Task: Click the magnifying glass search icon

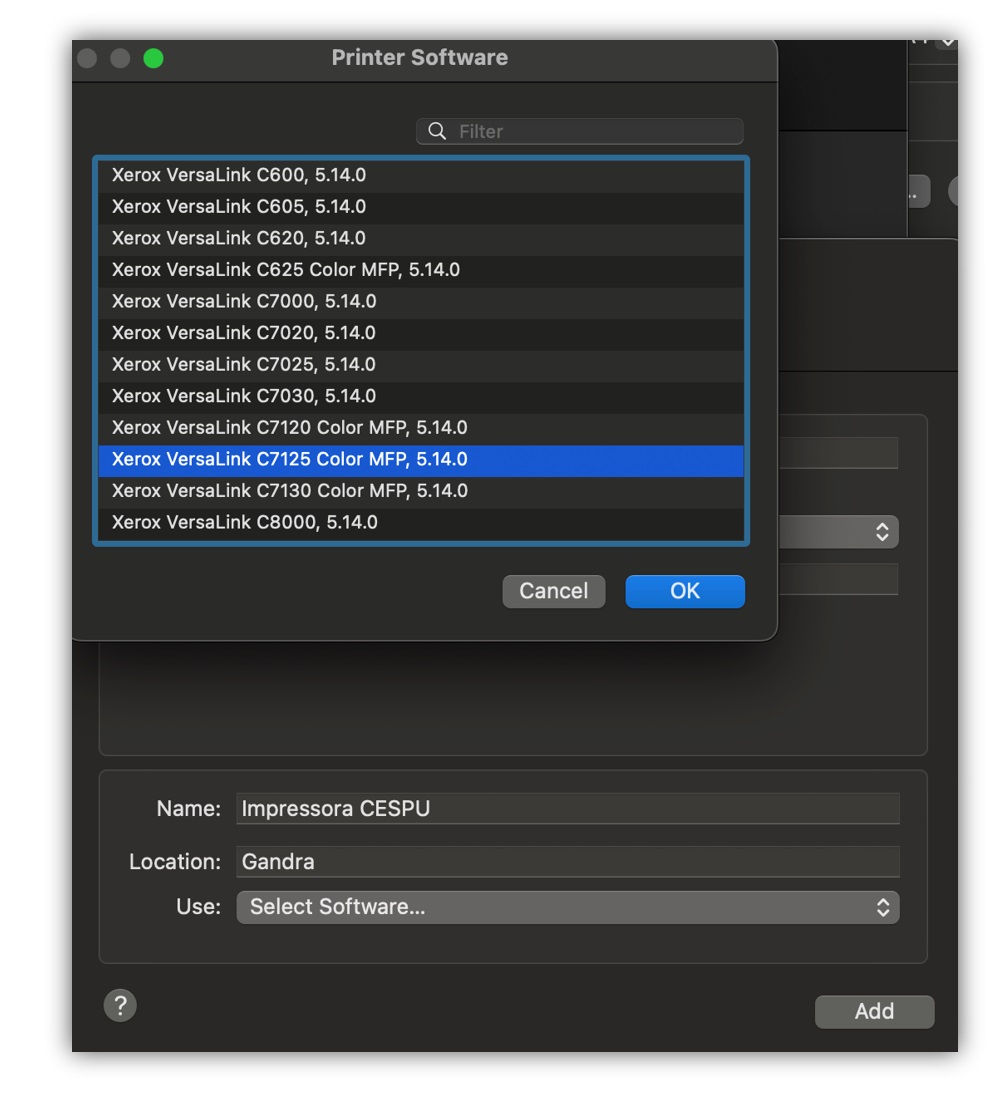Action: [x=437, y=132]
